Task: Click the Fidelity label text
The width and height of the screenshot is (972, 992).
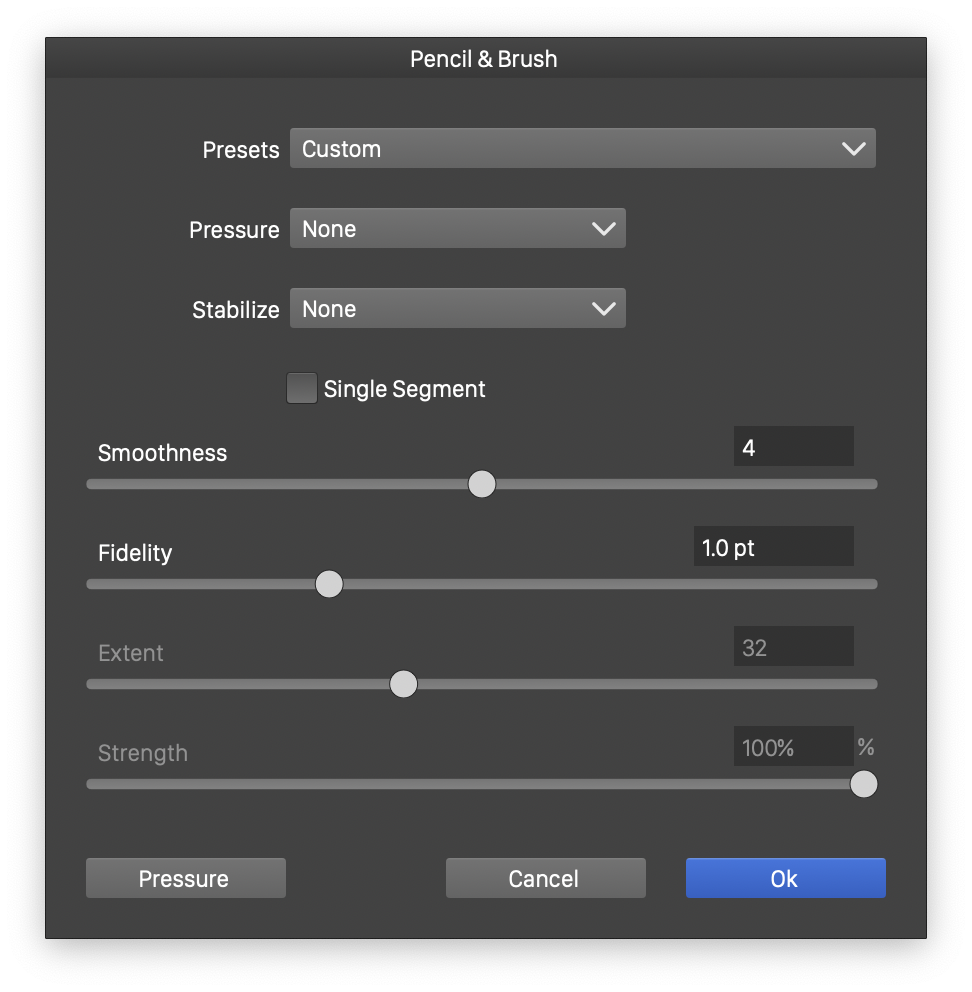Action: 135,553
